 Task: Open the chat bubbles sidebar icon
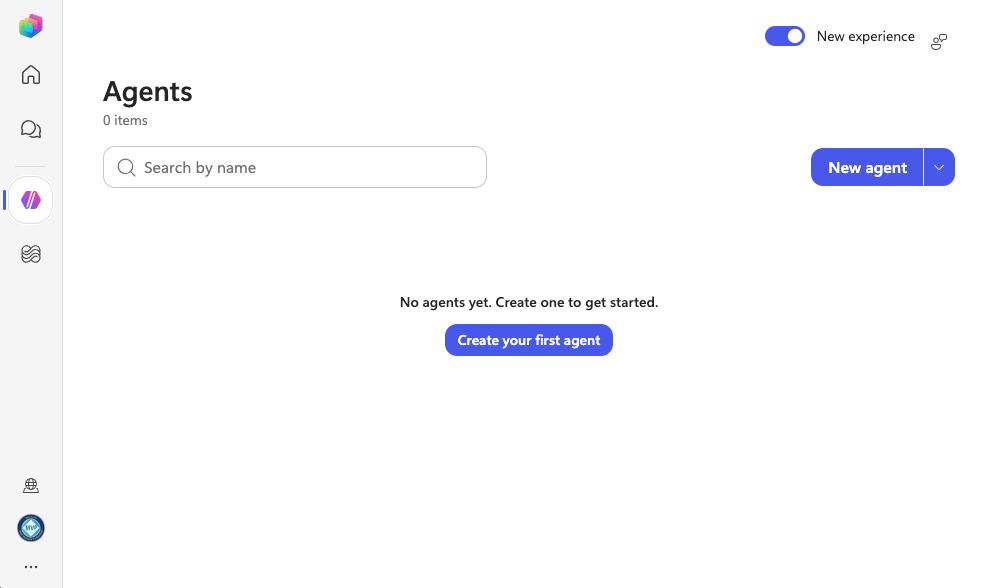(x=30, y=129)
